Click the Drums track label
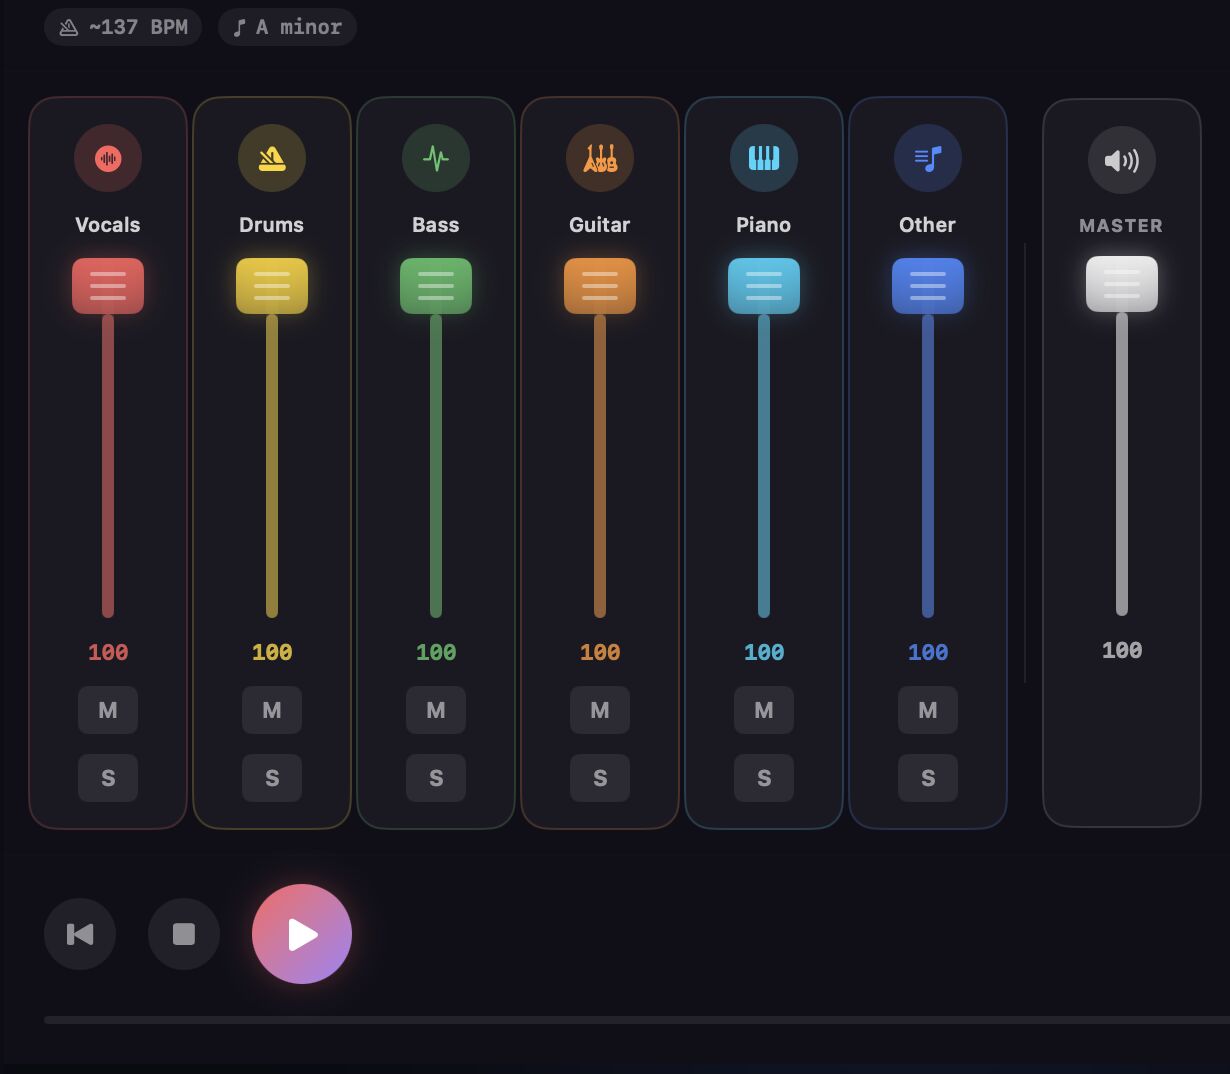Image resolution: width=1230 pixels, height=1074 pixels. click(272, 225)
